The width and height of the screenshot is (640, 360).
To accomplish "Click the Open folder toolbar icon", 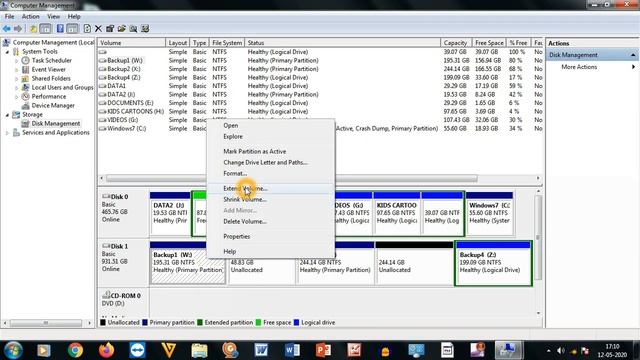I will pos(122,29).
